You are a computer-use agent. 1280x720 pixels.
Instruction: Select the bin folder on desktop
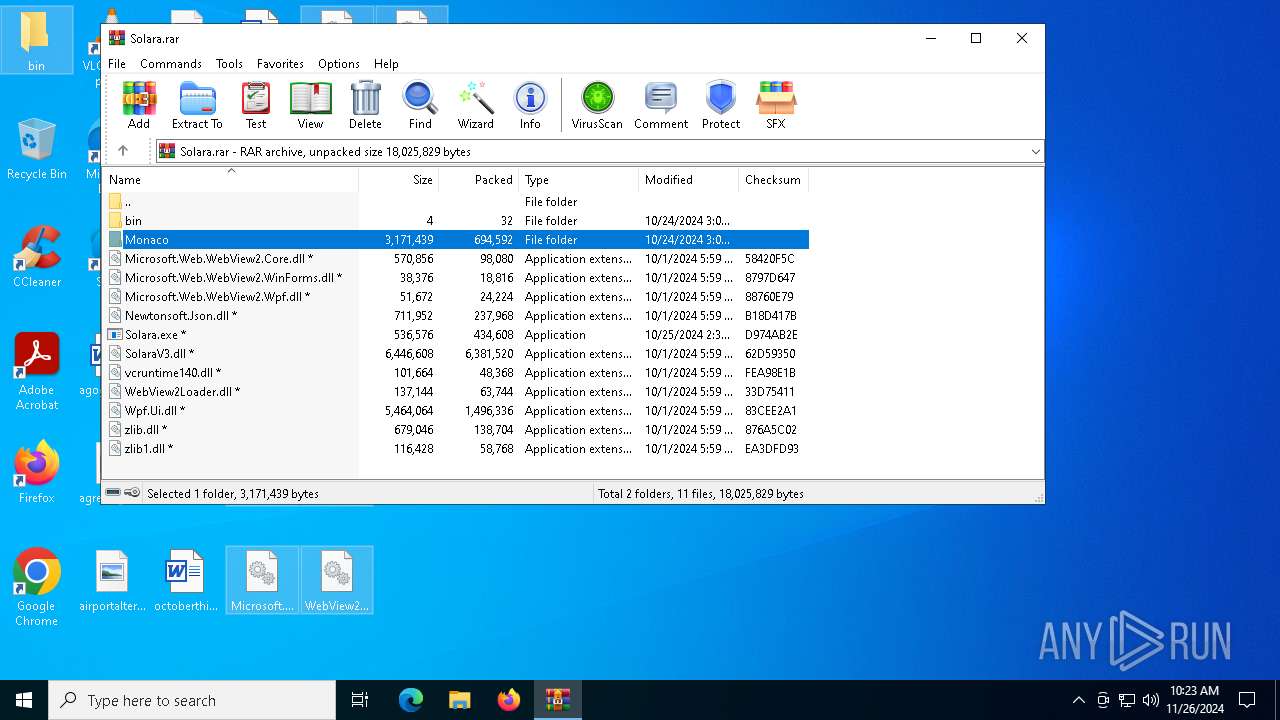point(36,42)
